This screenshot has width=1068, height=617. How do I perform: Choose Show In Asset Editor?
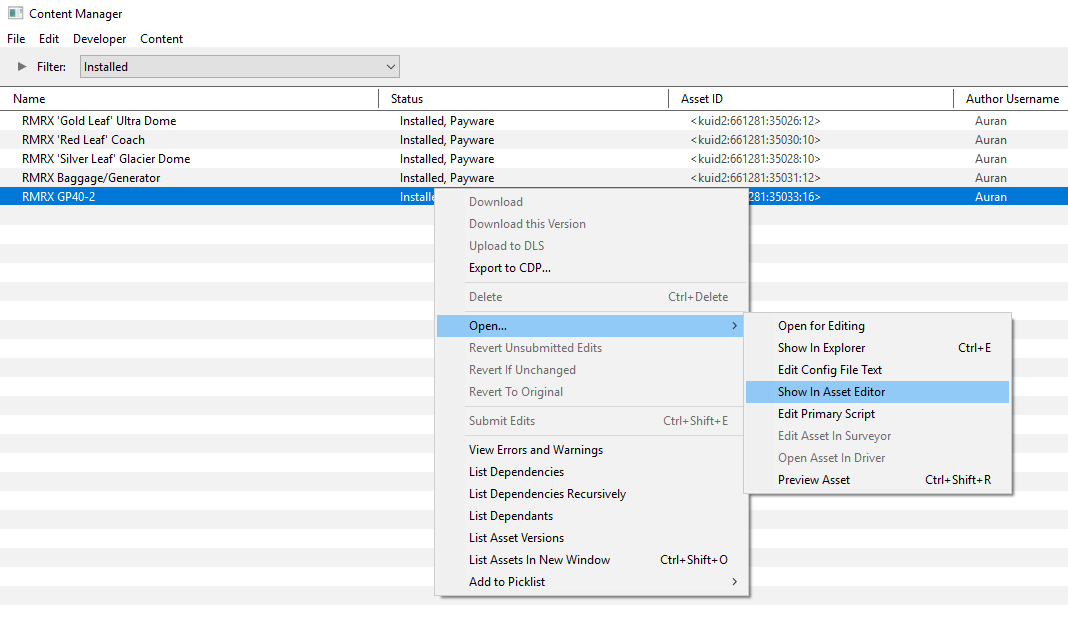[x=831, y=392]
